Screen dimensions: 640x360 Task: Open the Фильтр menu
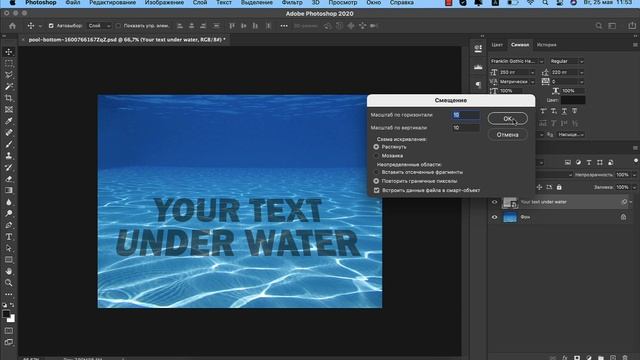pyautogui.click(x=292, y=3)
